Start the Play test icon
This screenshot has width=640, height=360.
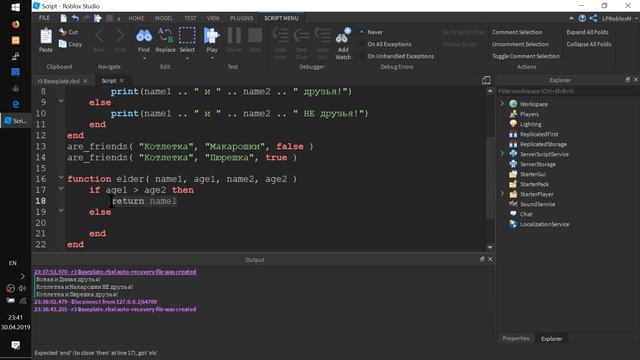click(212, 36)
